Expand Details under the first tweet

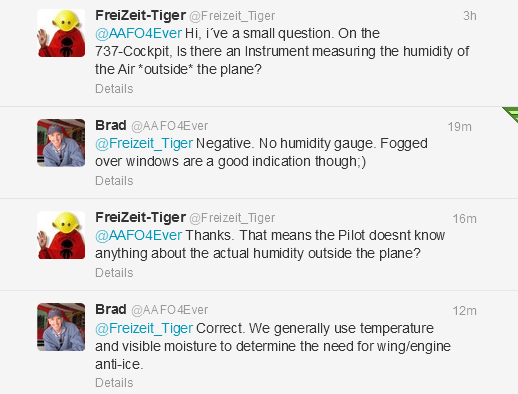point(114,89)
